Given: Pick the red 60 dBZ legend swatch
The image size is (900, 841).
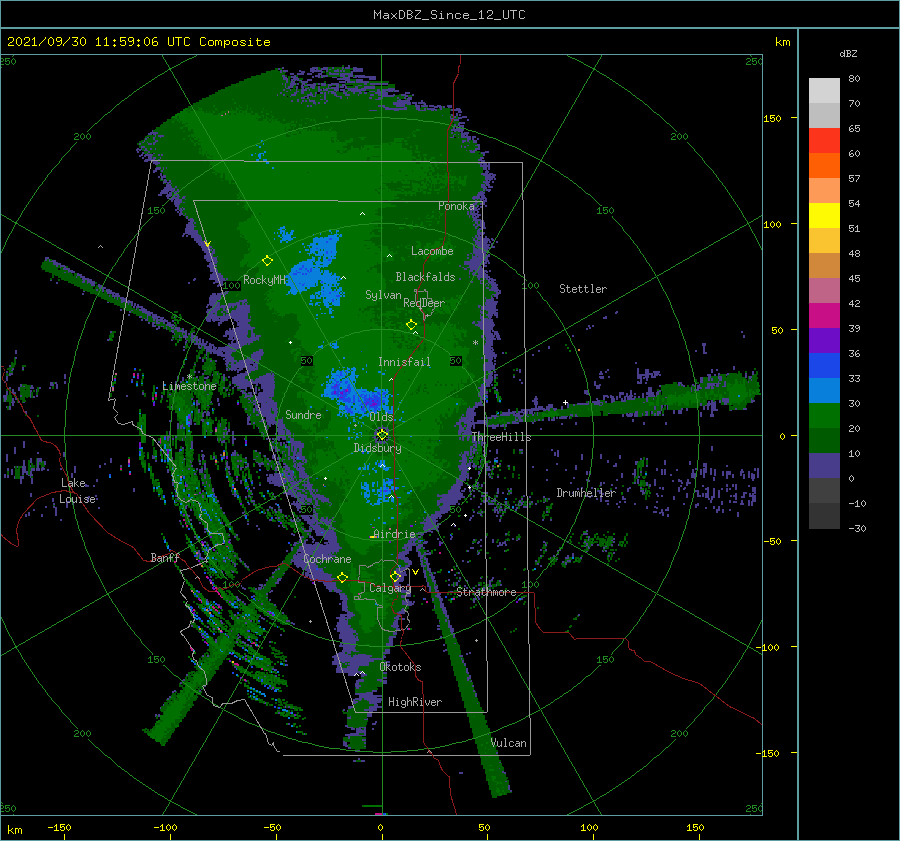Looking at the screenshot, I should (x=824, y=140).
